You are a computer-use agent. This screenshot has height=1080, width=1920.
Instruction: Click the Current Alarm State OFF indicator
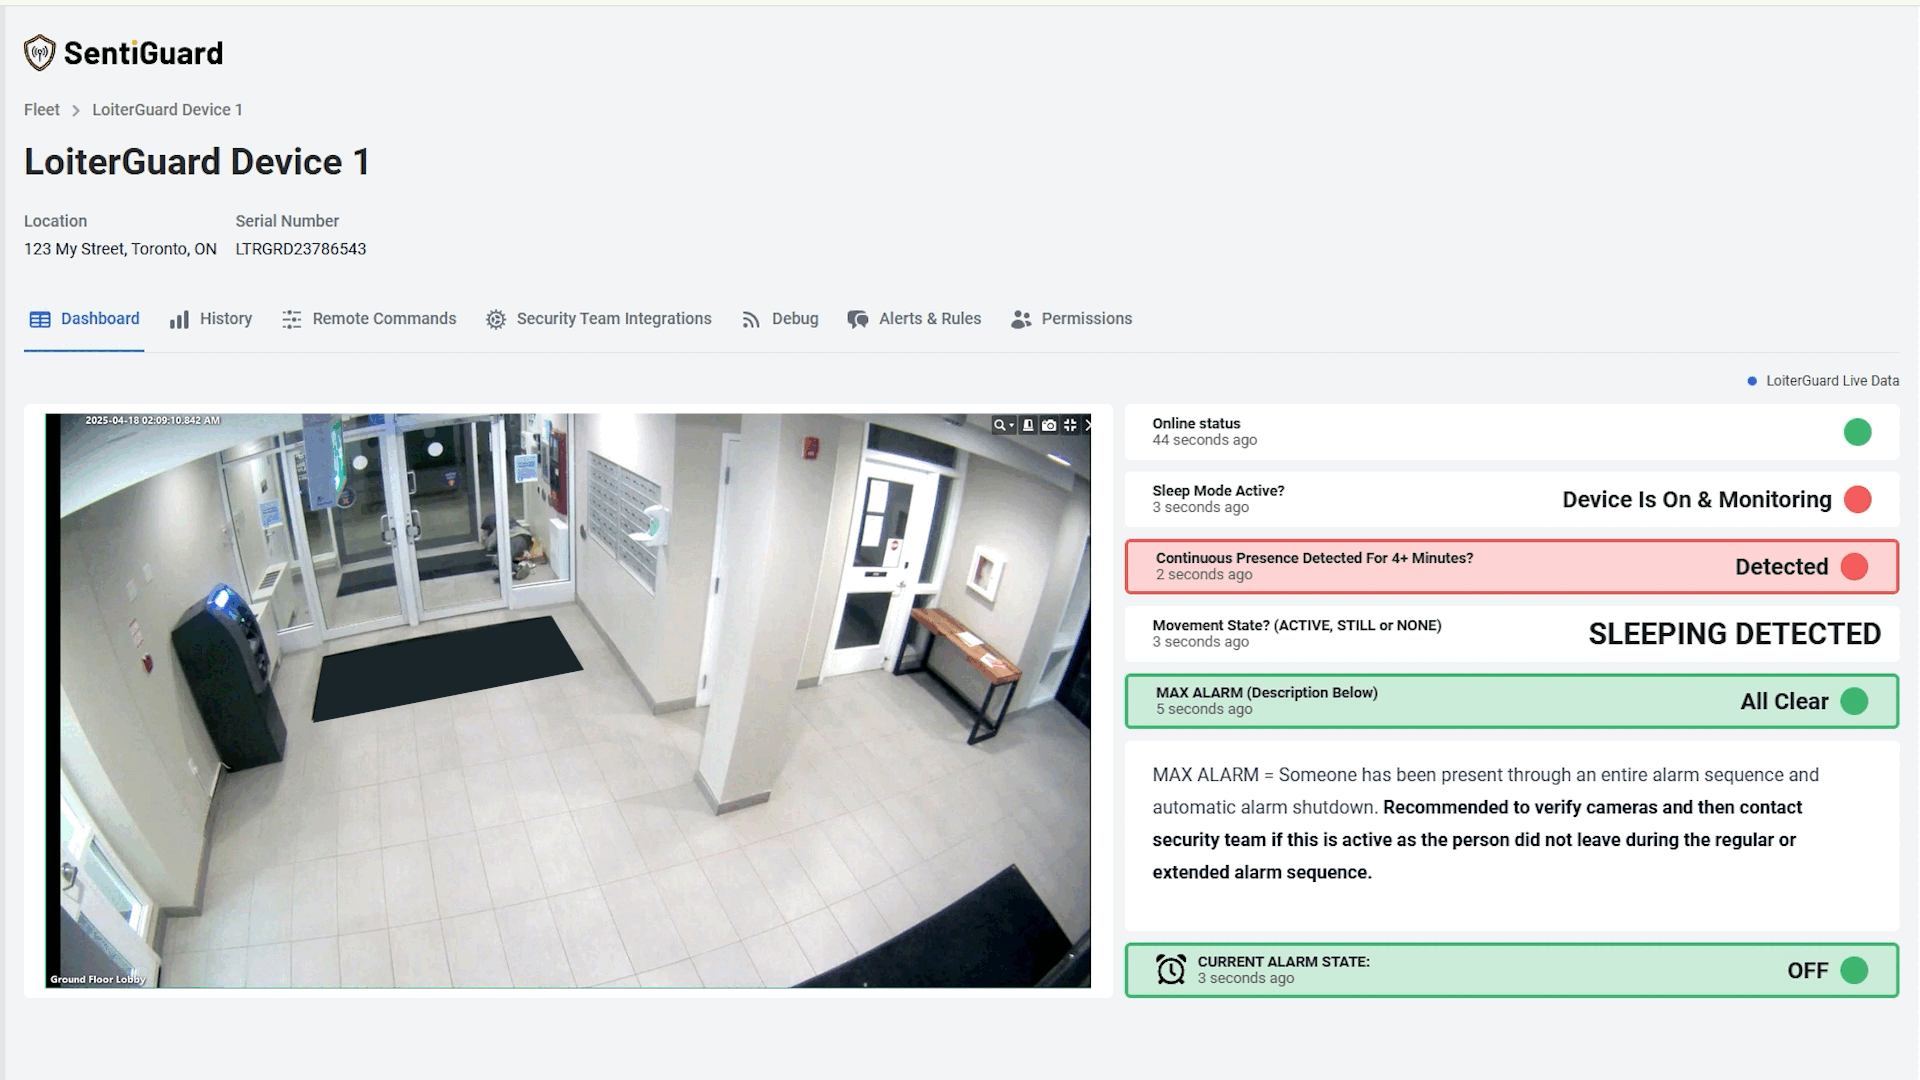pos(1853,970)
